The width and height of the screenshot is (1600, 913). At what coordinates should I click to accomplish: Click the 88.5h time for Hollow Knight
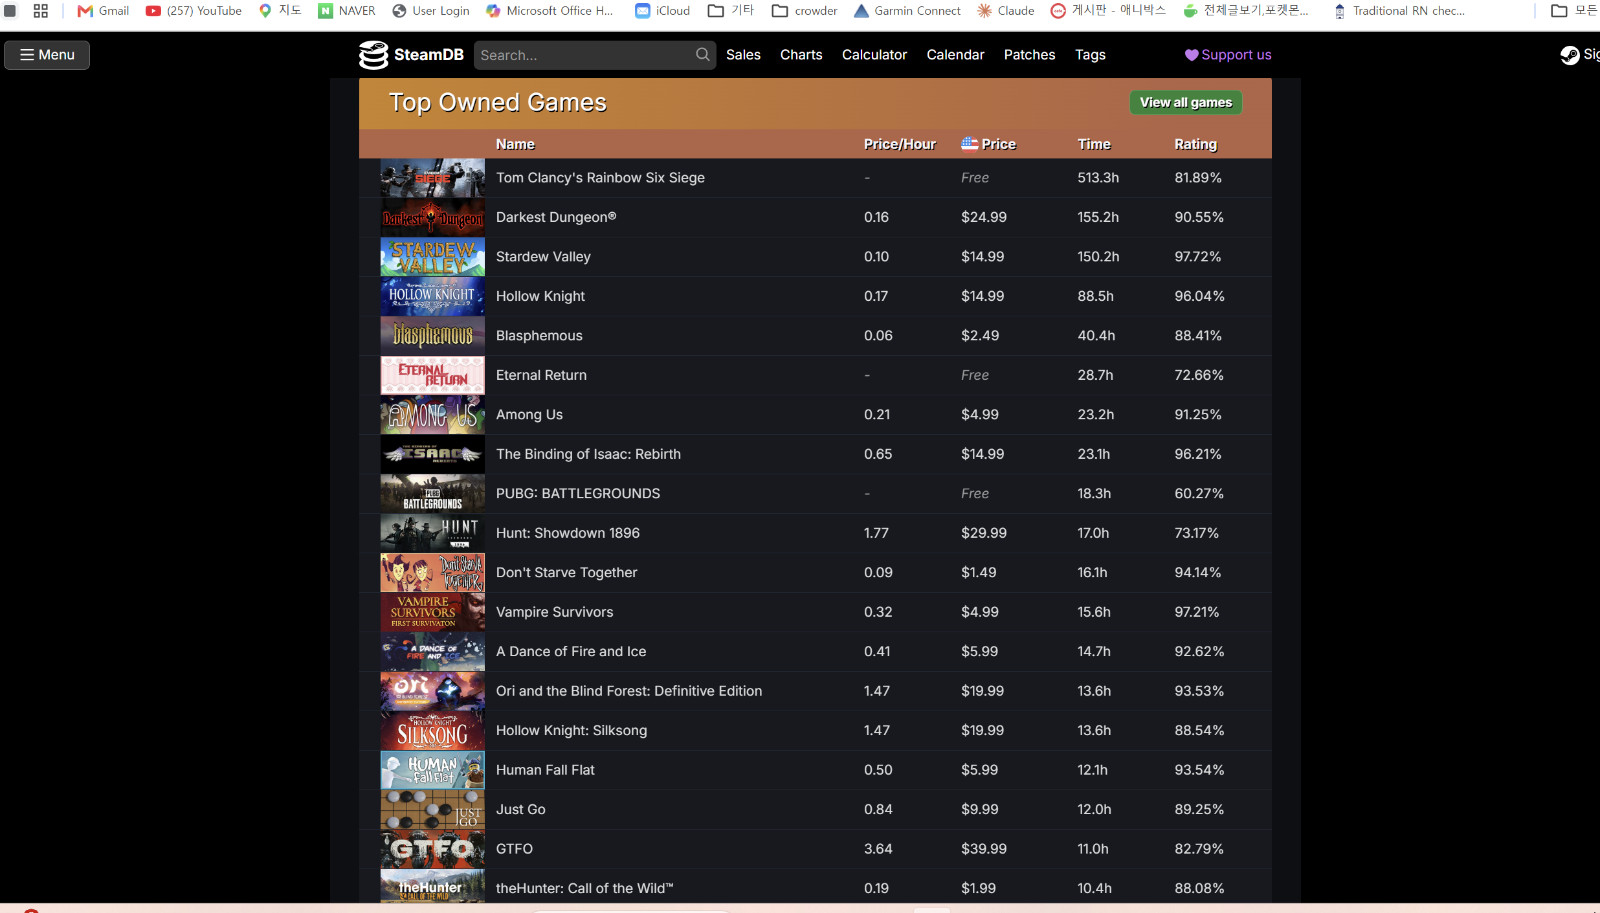click(x=1095, y=296)
